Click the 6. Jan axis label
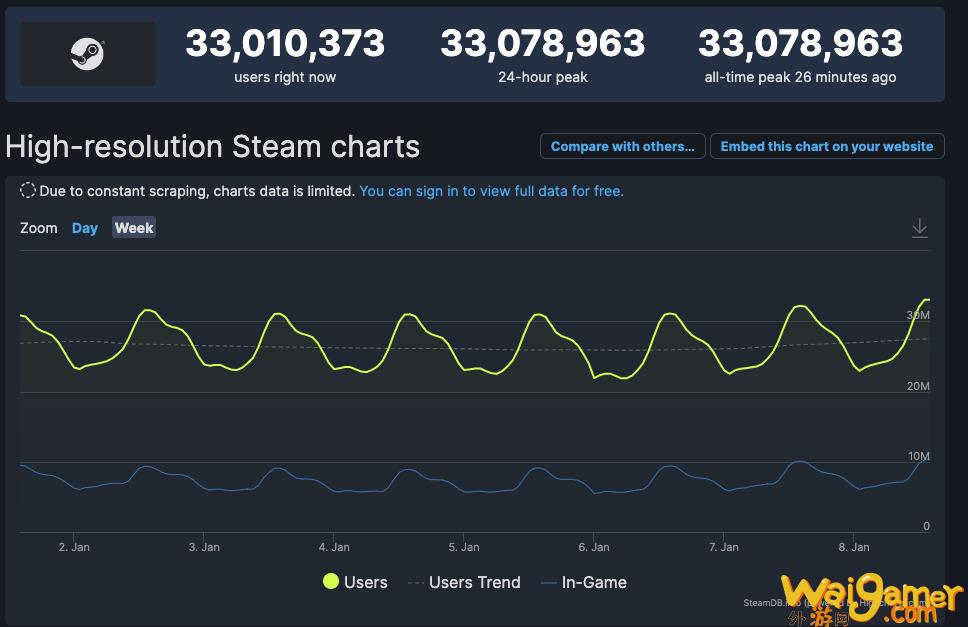The width and height of the screenshot is (968, 627). 594,547
